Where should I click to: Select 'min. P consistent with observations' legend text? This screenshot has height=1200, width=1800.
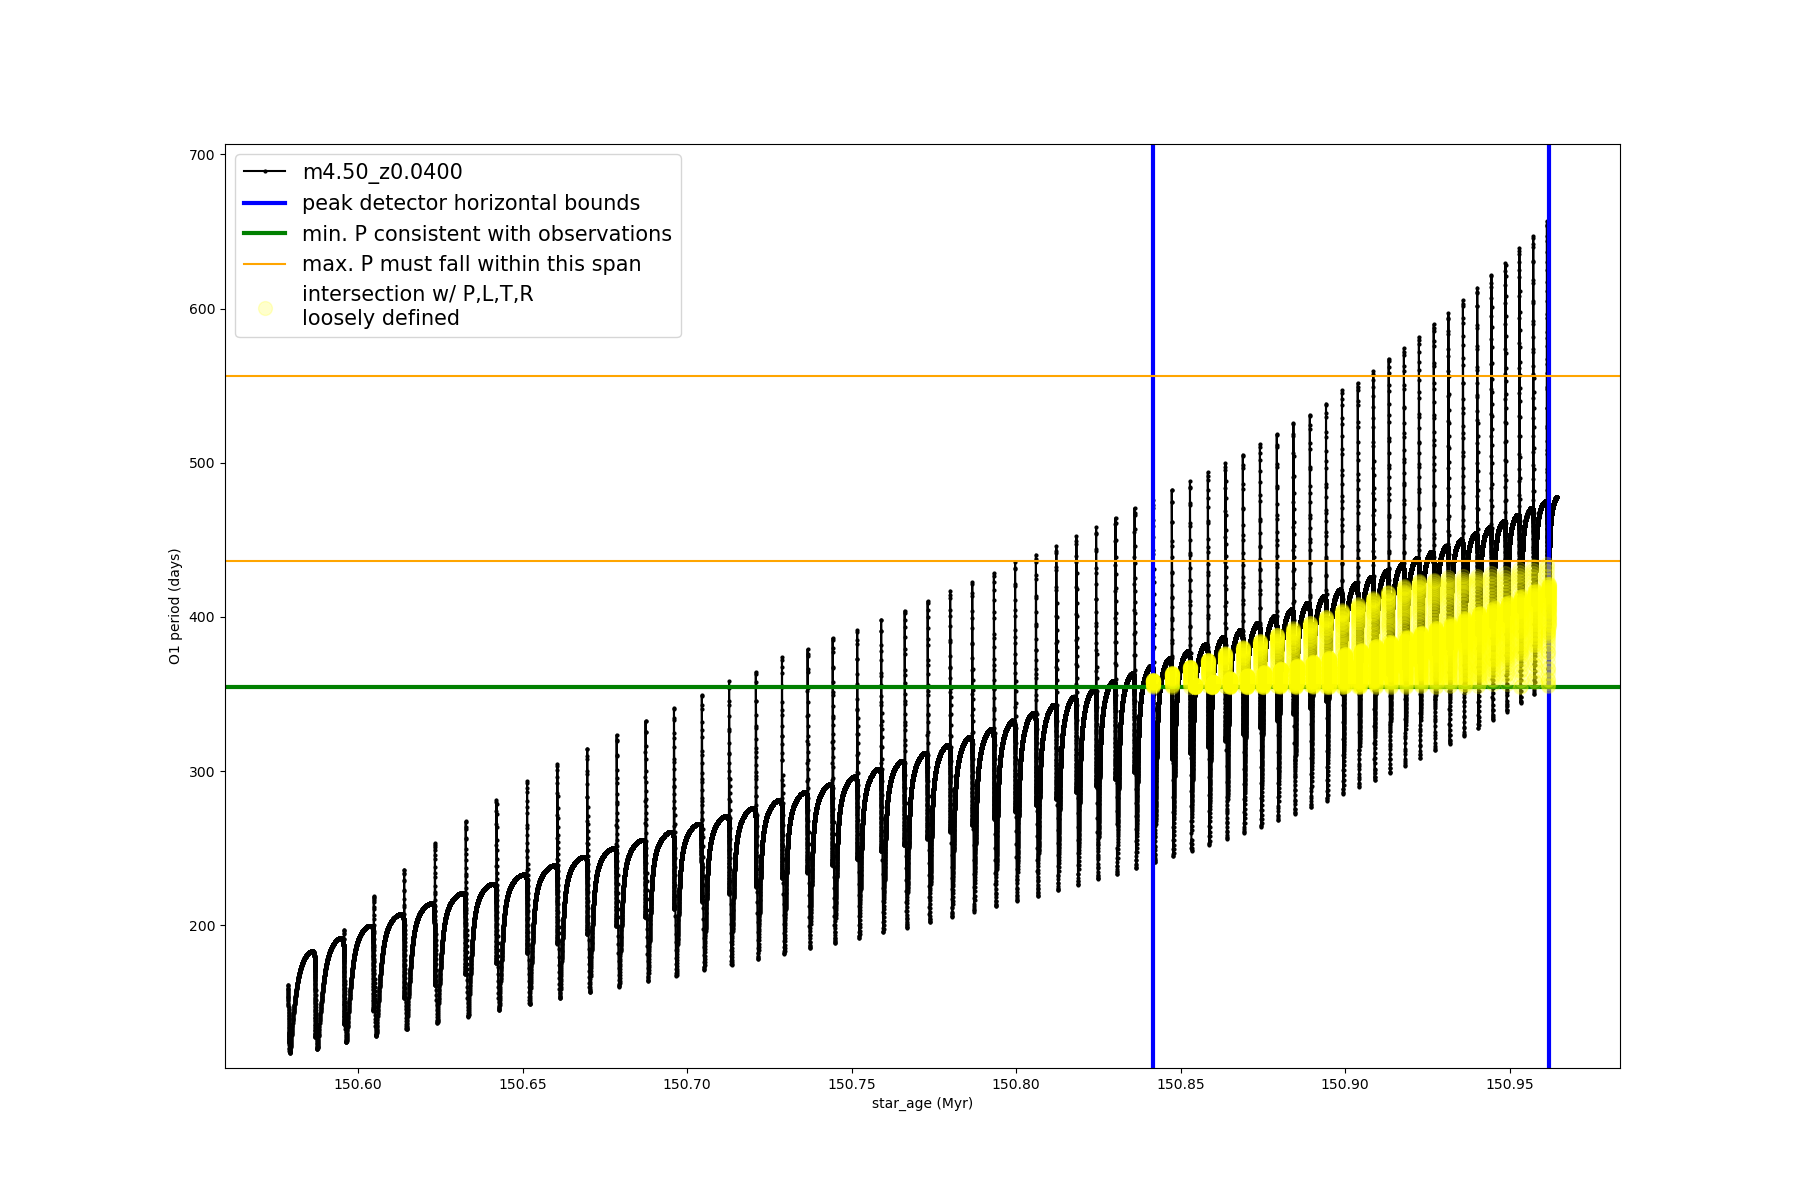pos(486,234)
